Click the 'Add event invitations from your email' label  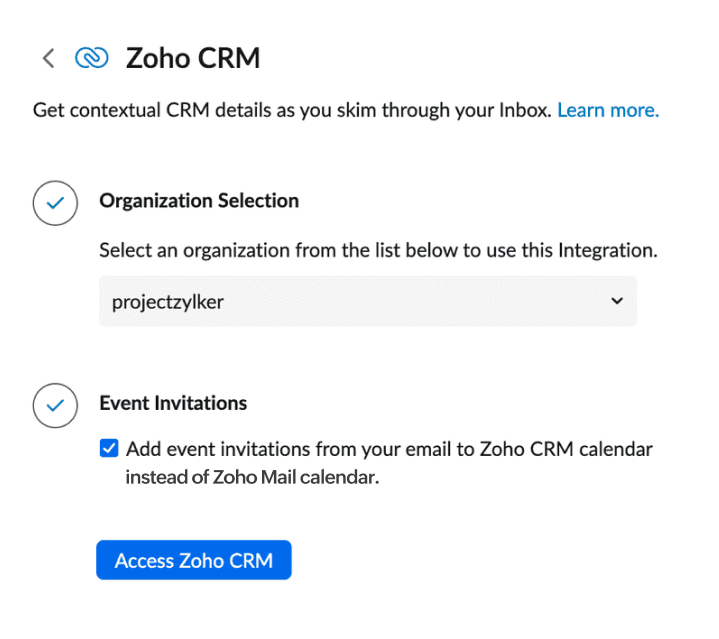tap(389, 449)
